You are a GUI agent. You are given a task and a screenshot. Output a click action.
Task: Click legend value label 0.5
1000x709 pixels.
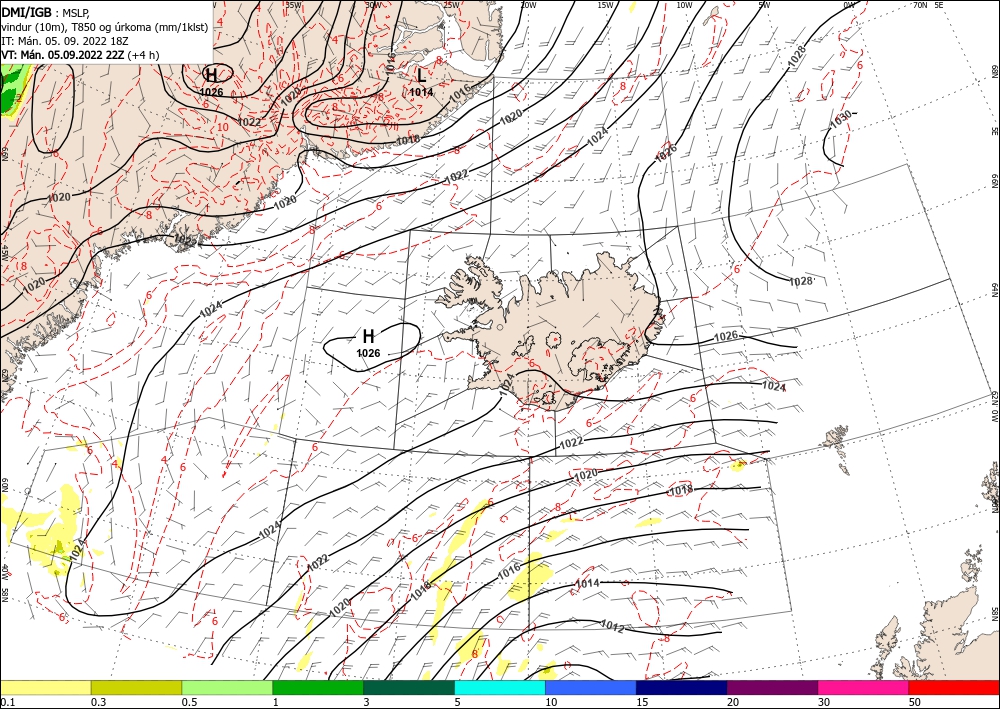pos(189,702)
